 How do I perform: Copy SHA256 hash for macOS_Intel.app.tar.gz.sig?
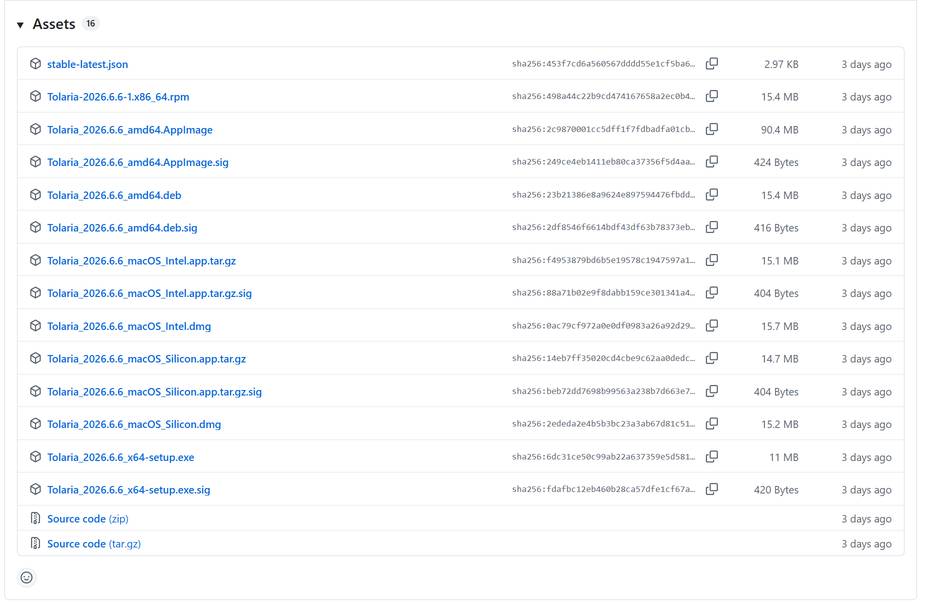(712, 292)
